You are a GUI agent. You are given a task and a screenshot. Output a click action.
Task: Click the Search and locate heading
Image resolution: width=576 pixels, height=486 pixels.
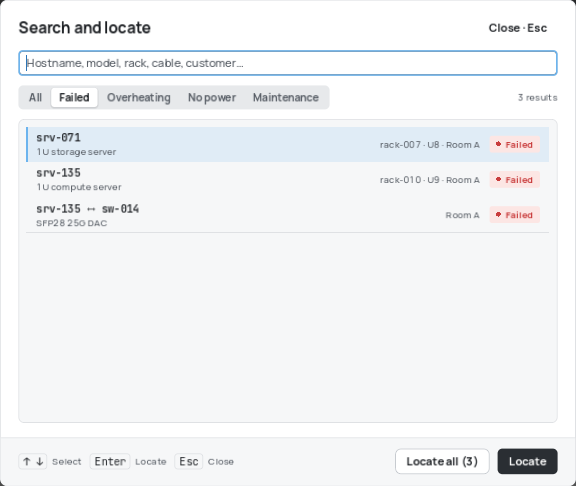(x=84, y=28)
